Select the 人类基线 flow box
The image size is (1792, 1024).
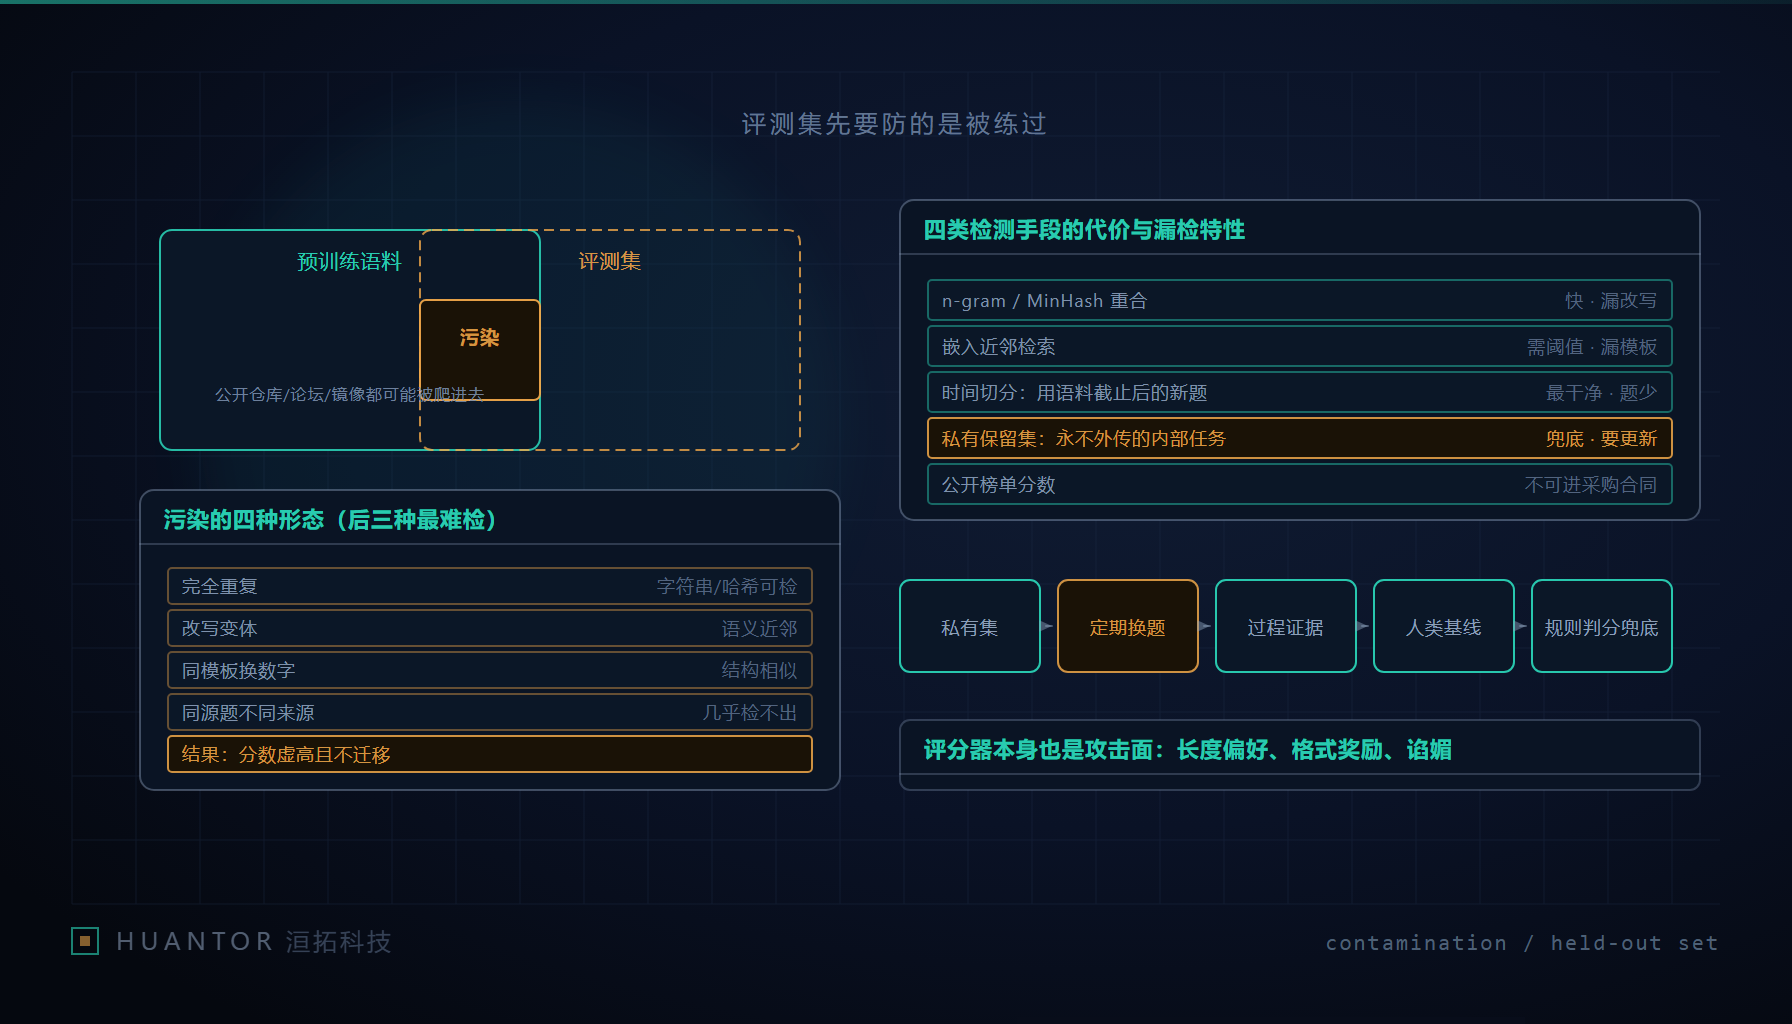tap(1444, 626)
